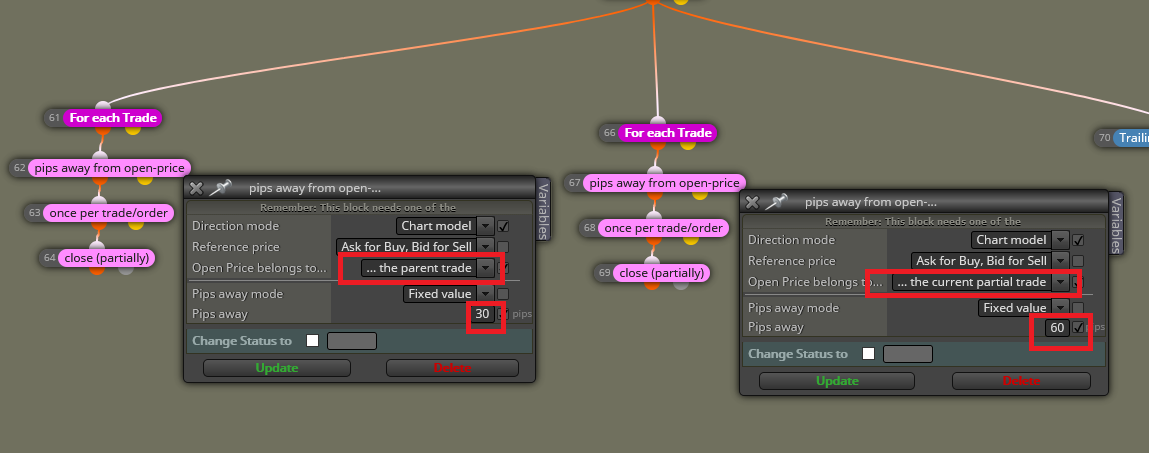The image size is (1149, 453).
Task: Open Reference price dropdown in right panel
Action: pyautogui.click(x=1060, y=260)
